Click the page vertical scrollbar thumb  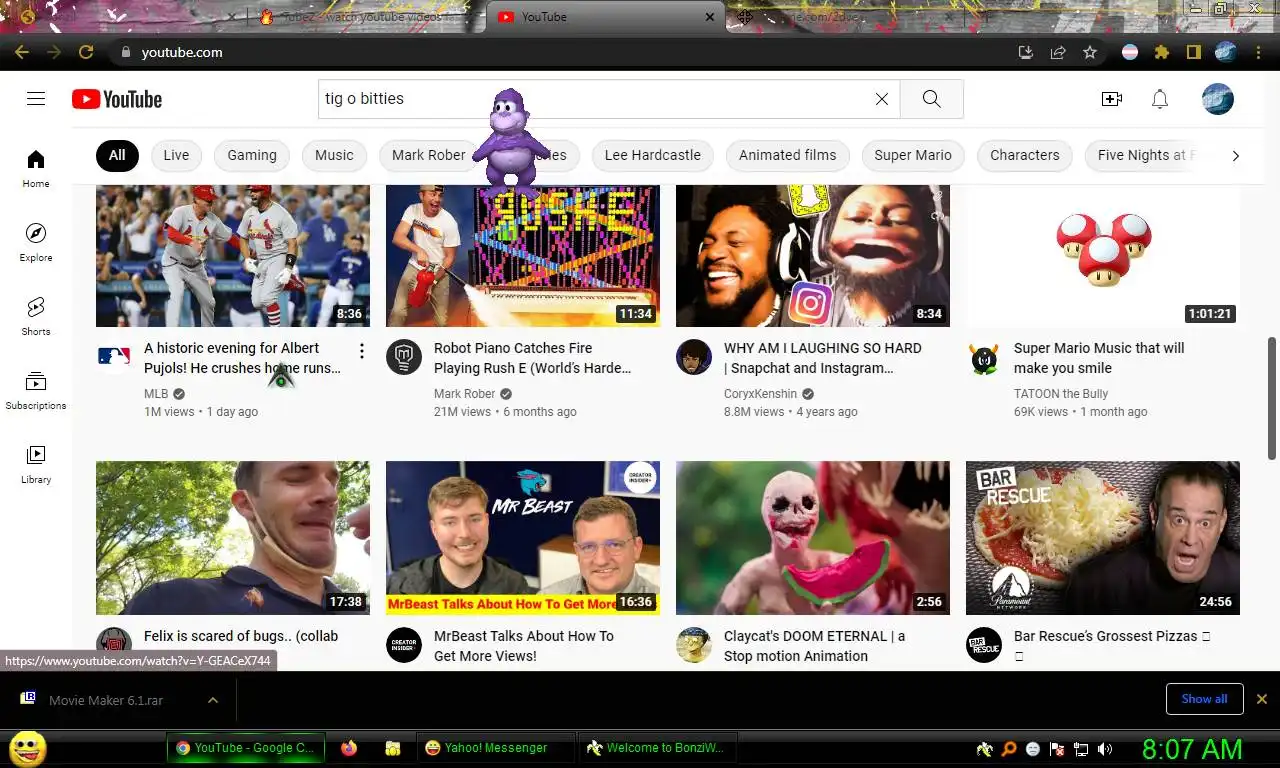1272,398
